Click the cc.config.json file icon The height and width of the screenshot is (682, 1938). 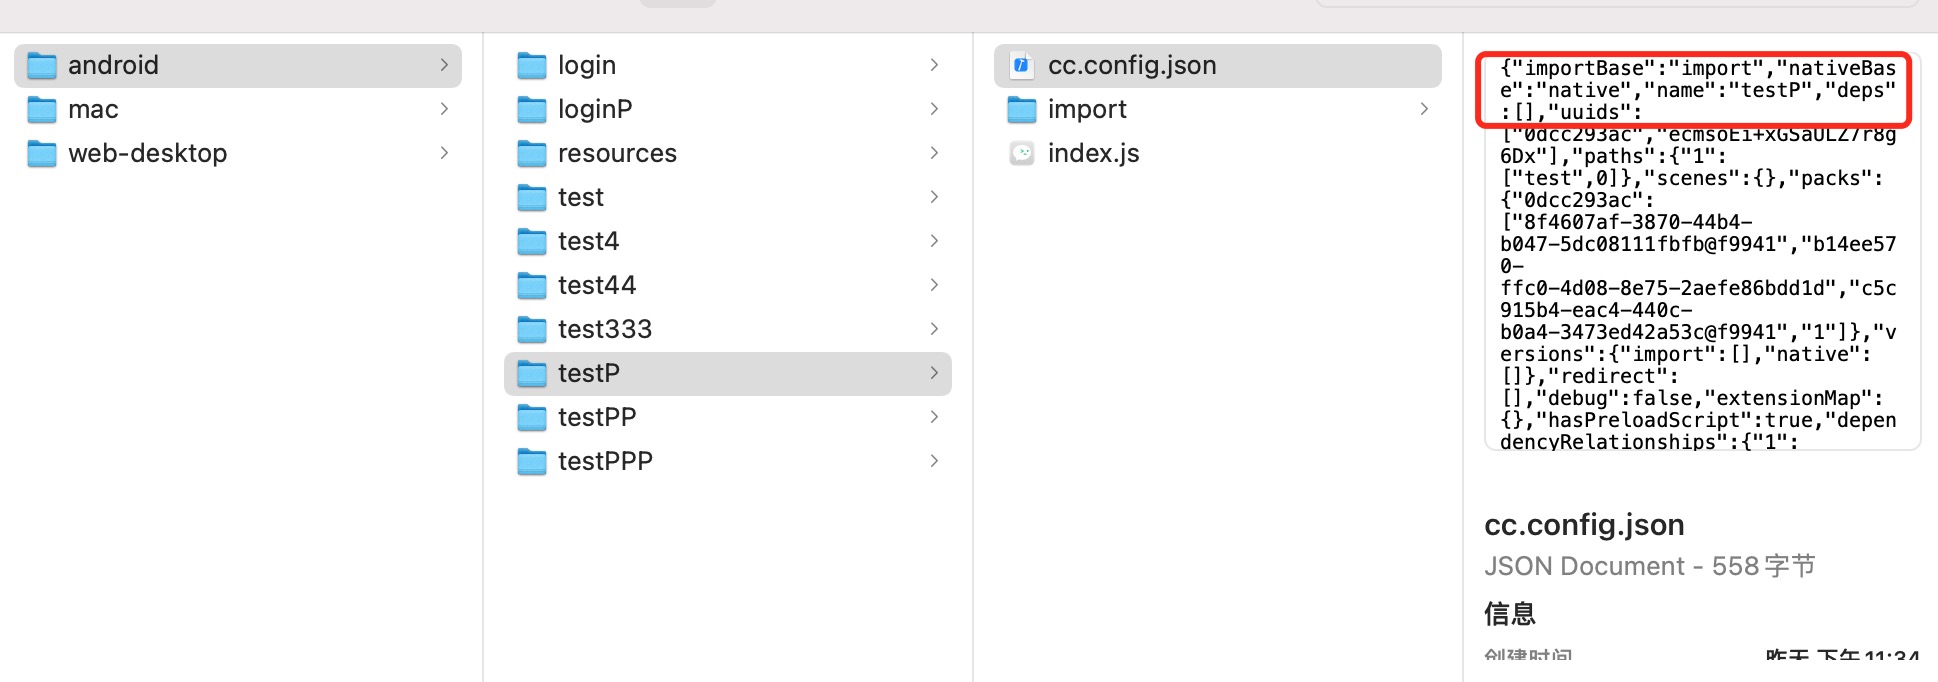pyautogui.click(x=1021, y=66)
